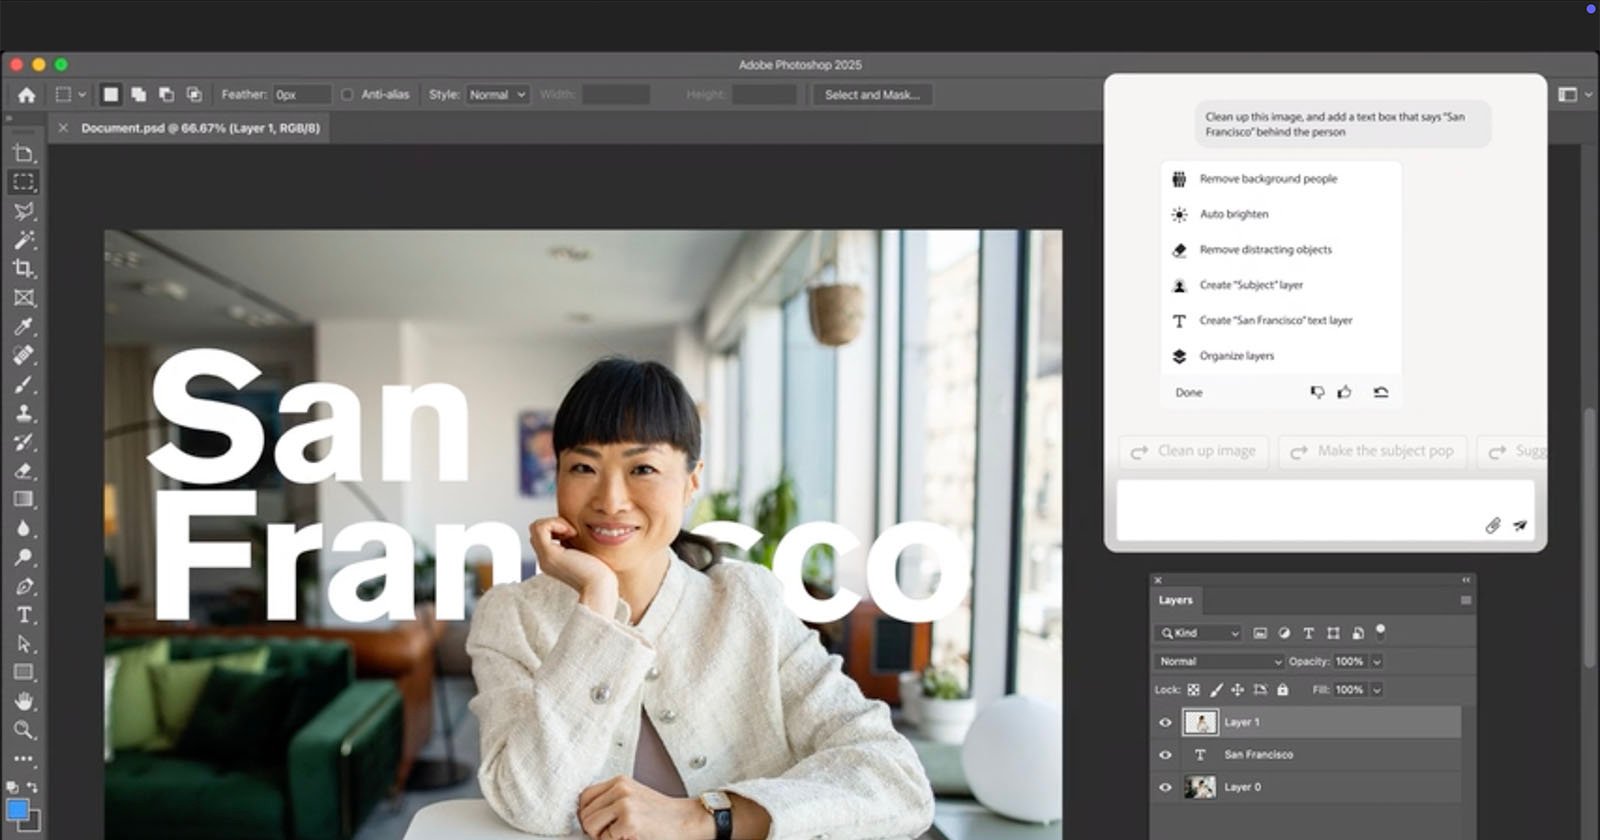Hide the San Francisco text layer
The height and width of the screenshot is (840, 1600).
(x=1165, y=755)
